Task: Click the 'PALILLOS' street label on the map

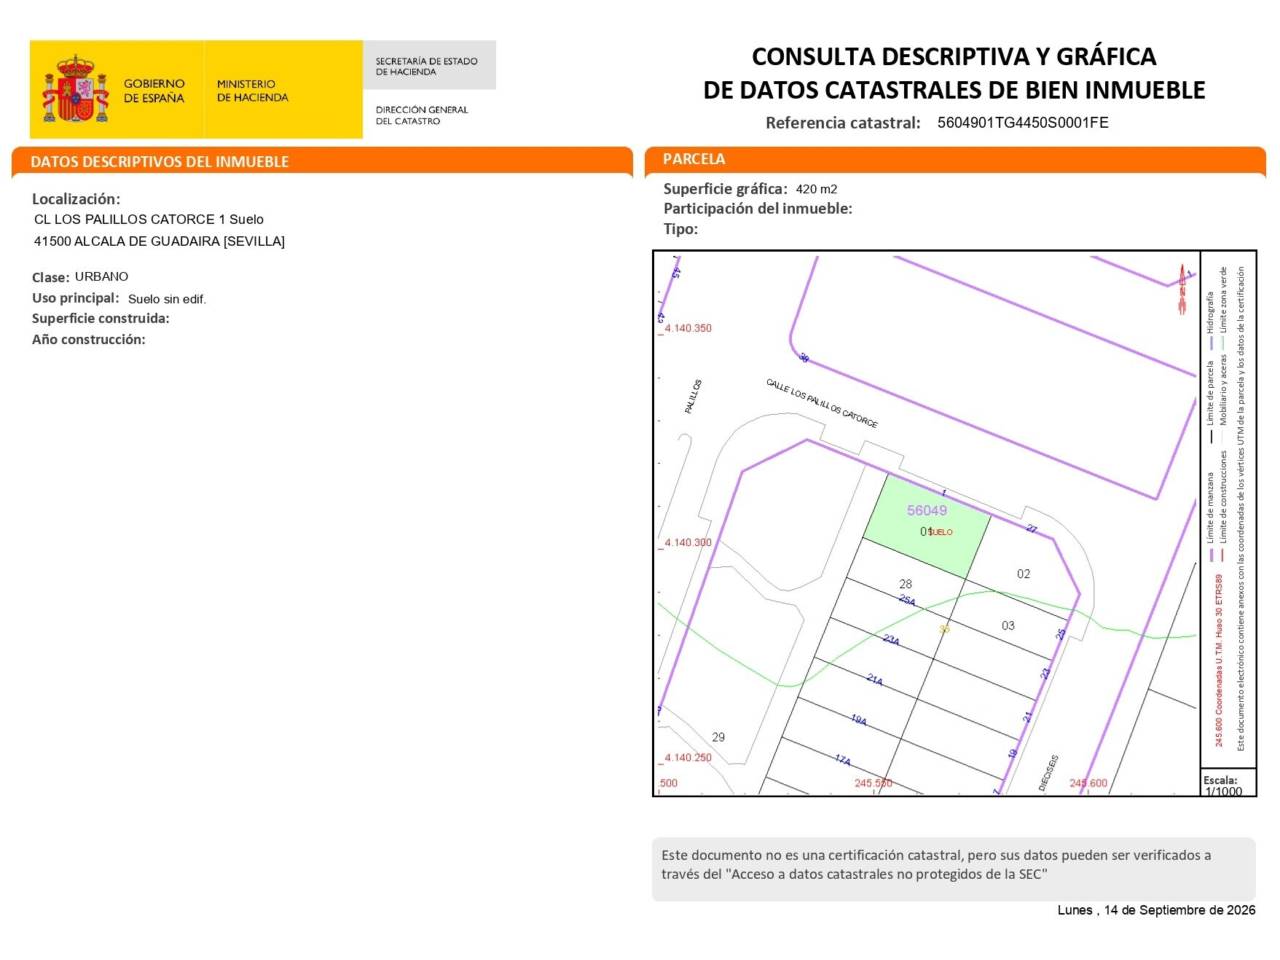Action: click(x=693, y=396)
